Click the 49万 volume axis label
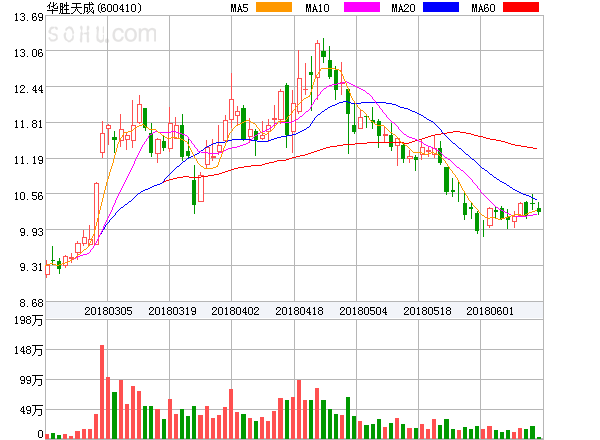The image size is (600, 440). [32, 411]
